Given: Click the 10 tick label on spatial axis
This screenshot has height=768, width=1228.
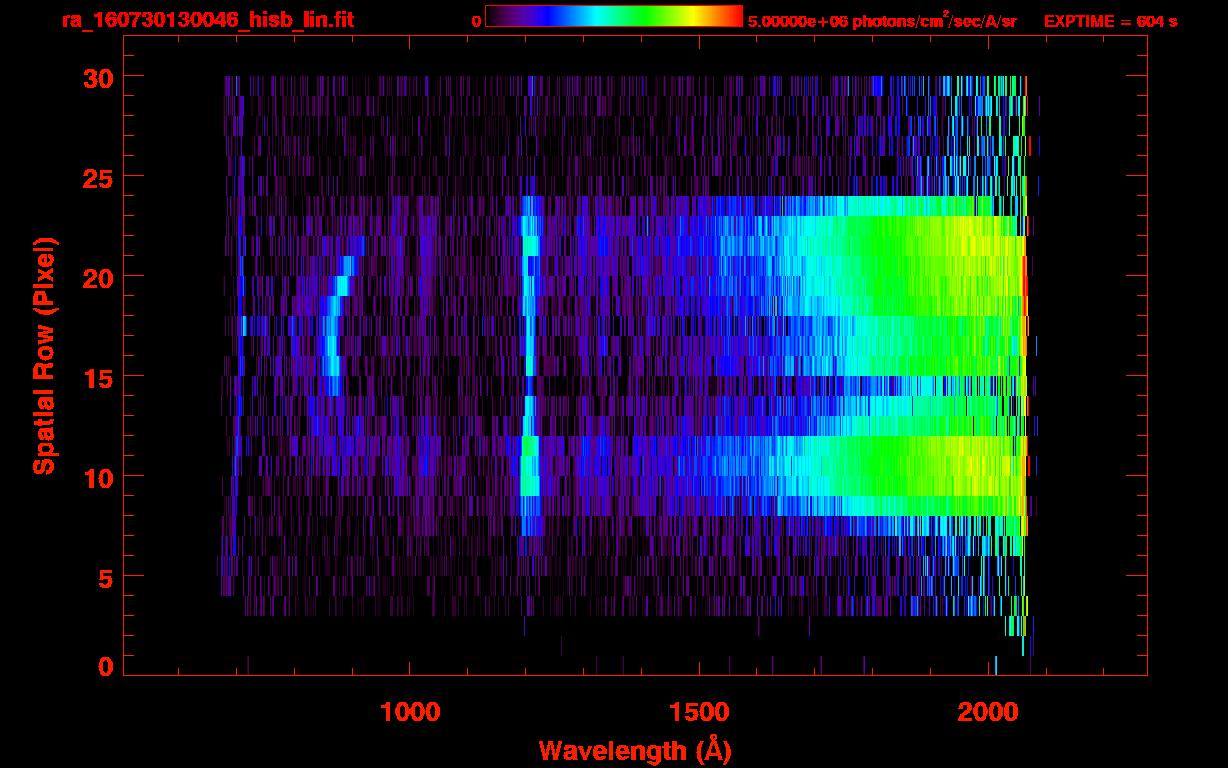Looking at the screenshot, I should 96,477.
